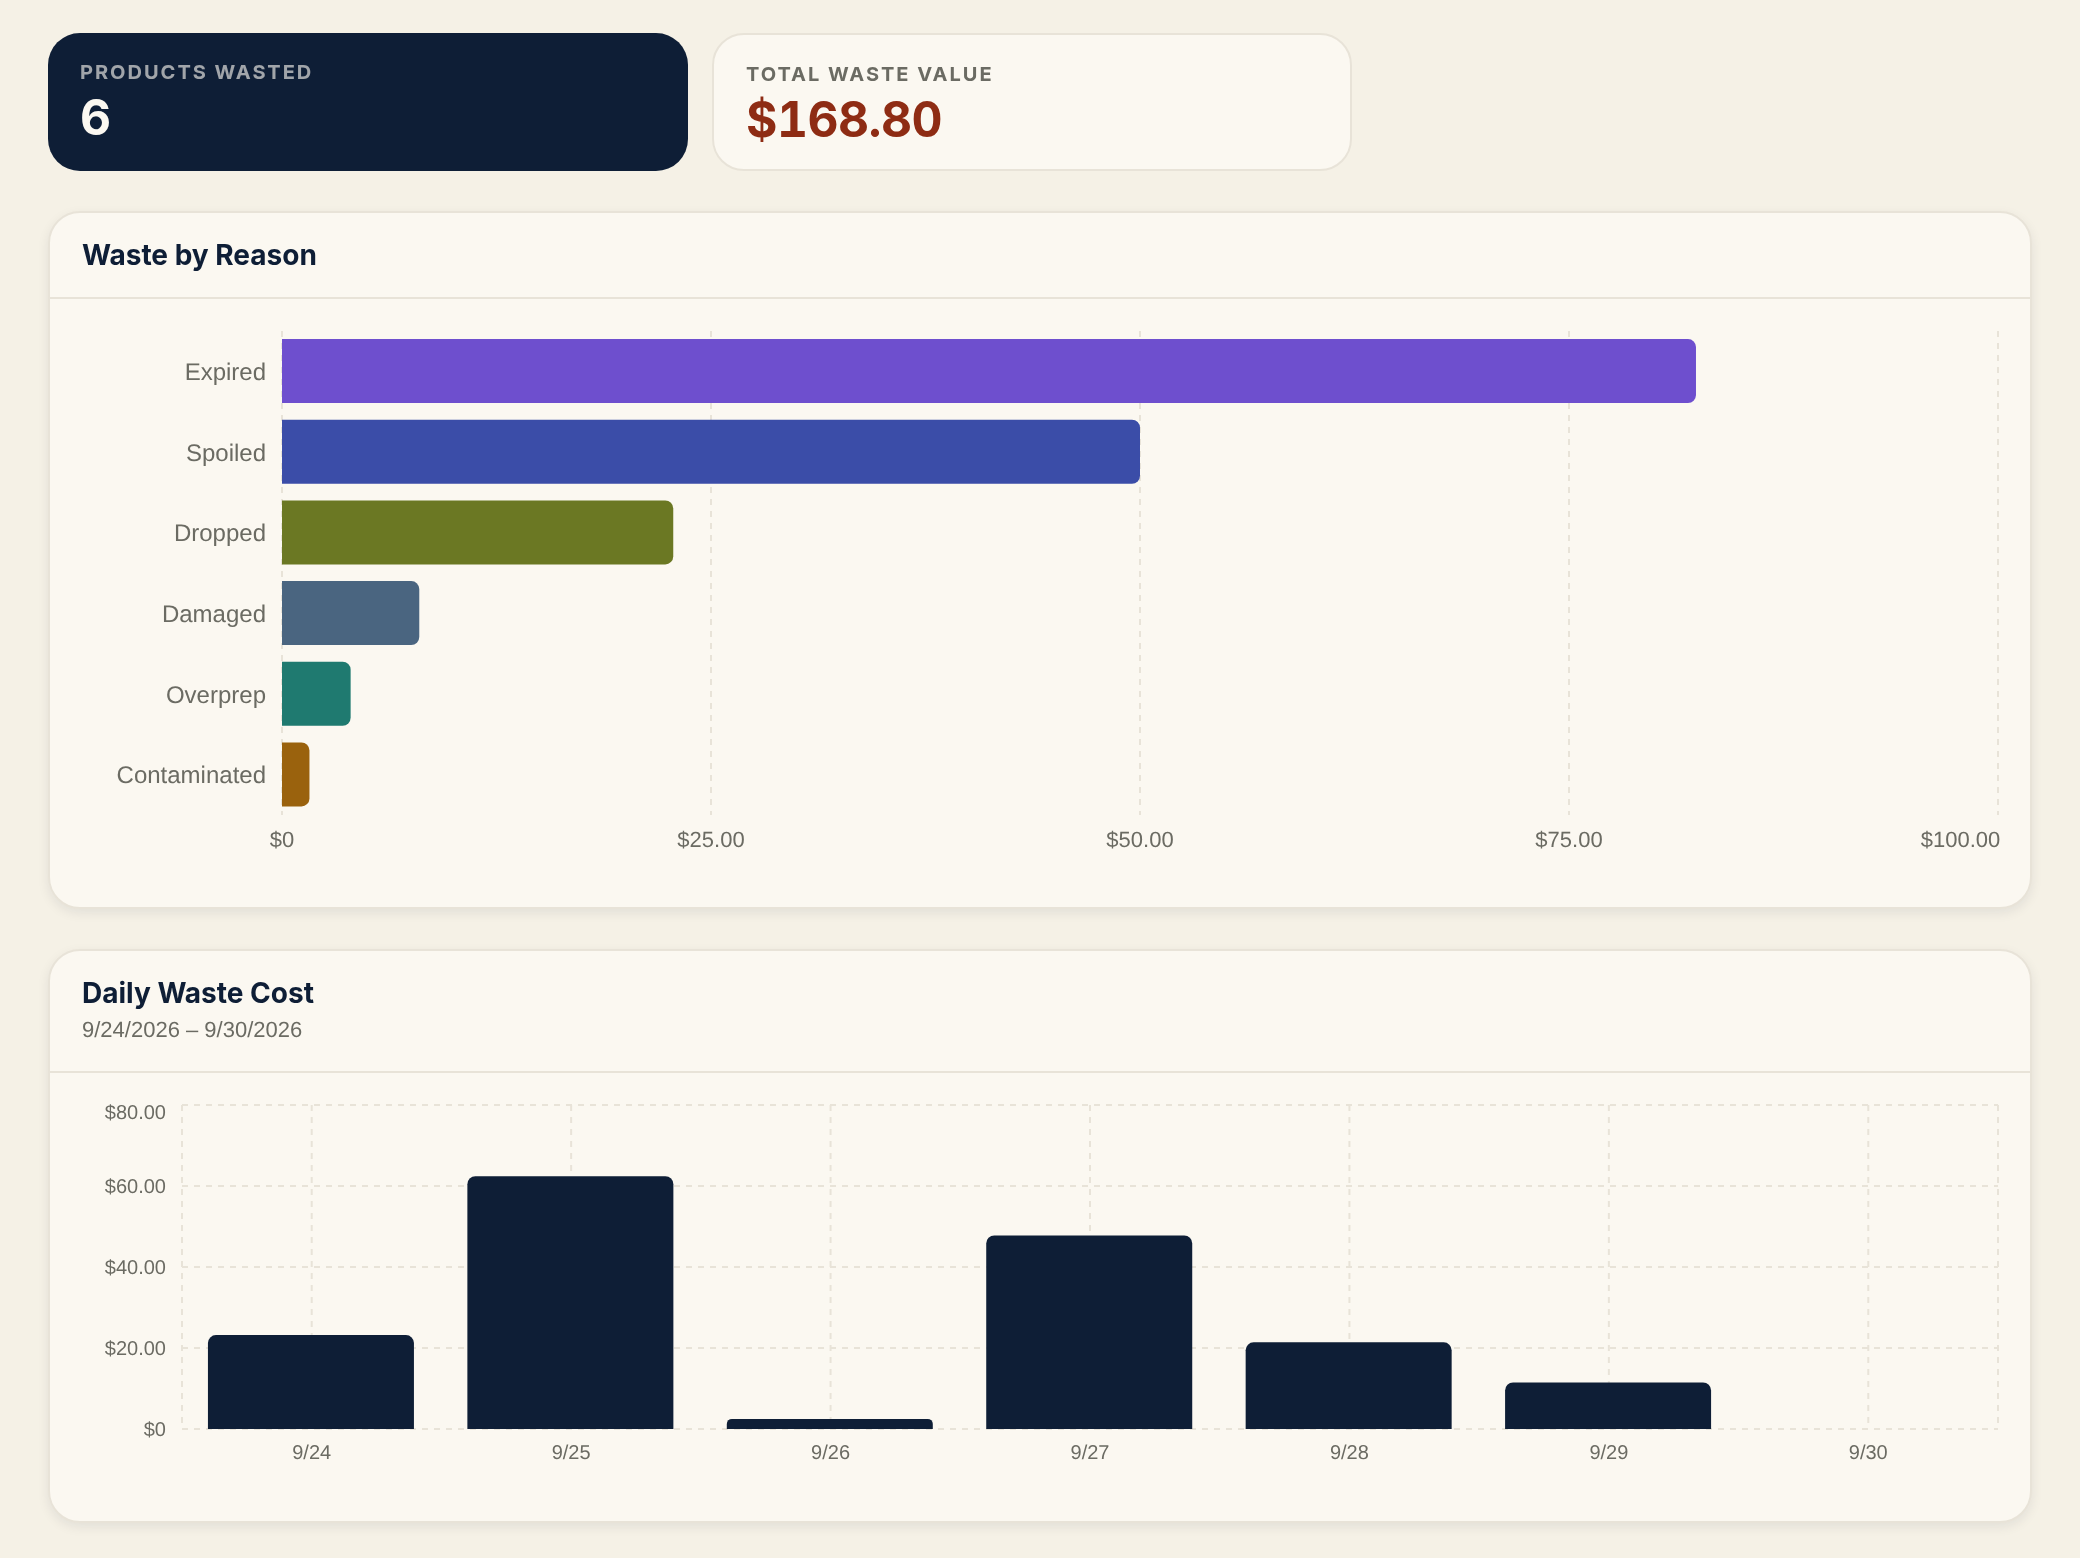Click the Contaminated brown bar
The image size is (2080, 1558).
[x=296, y=774]
